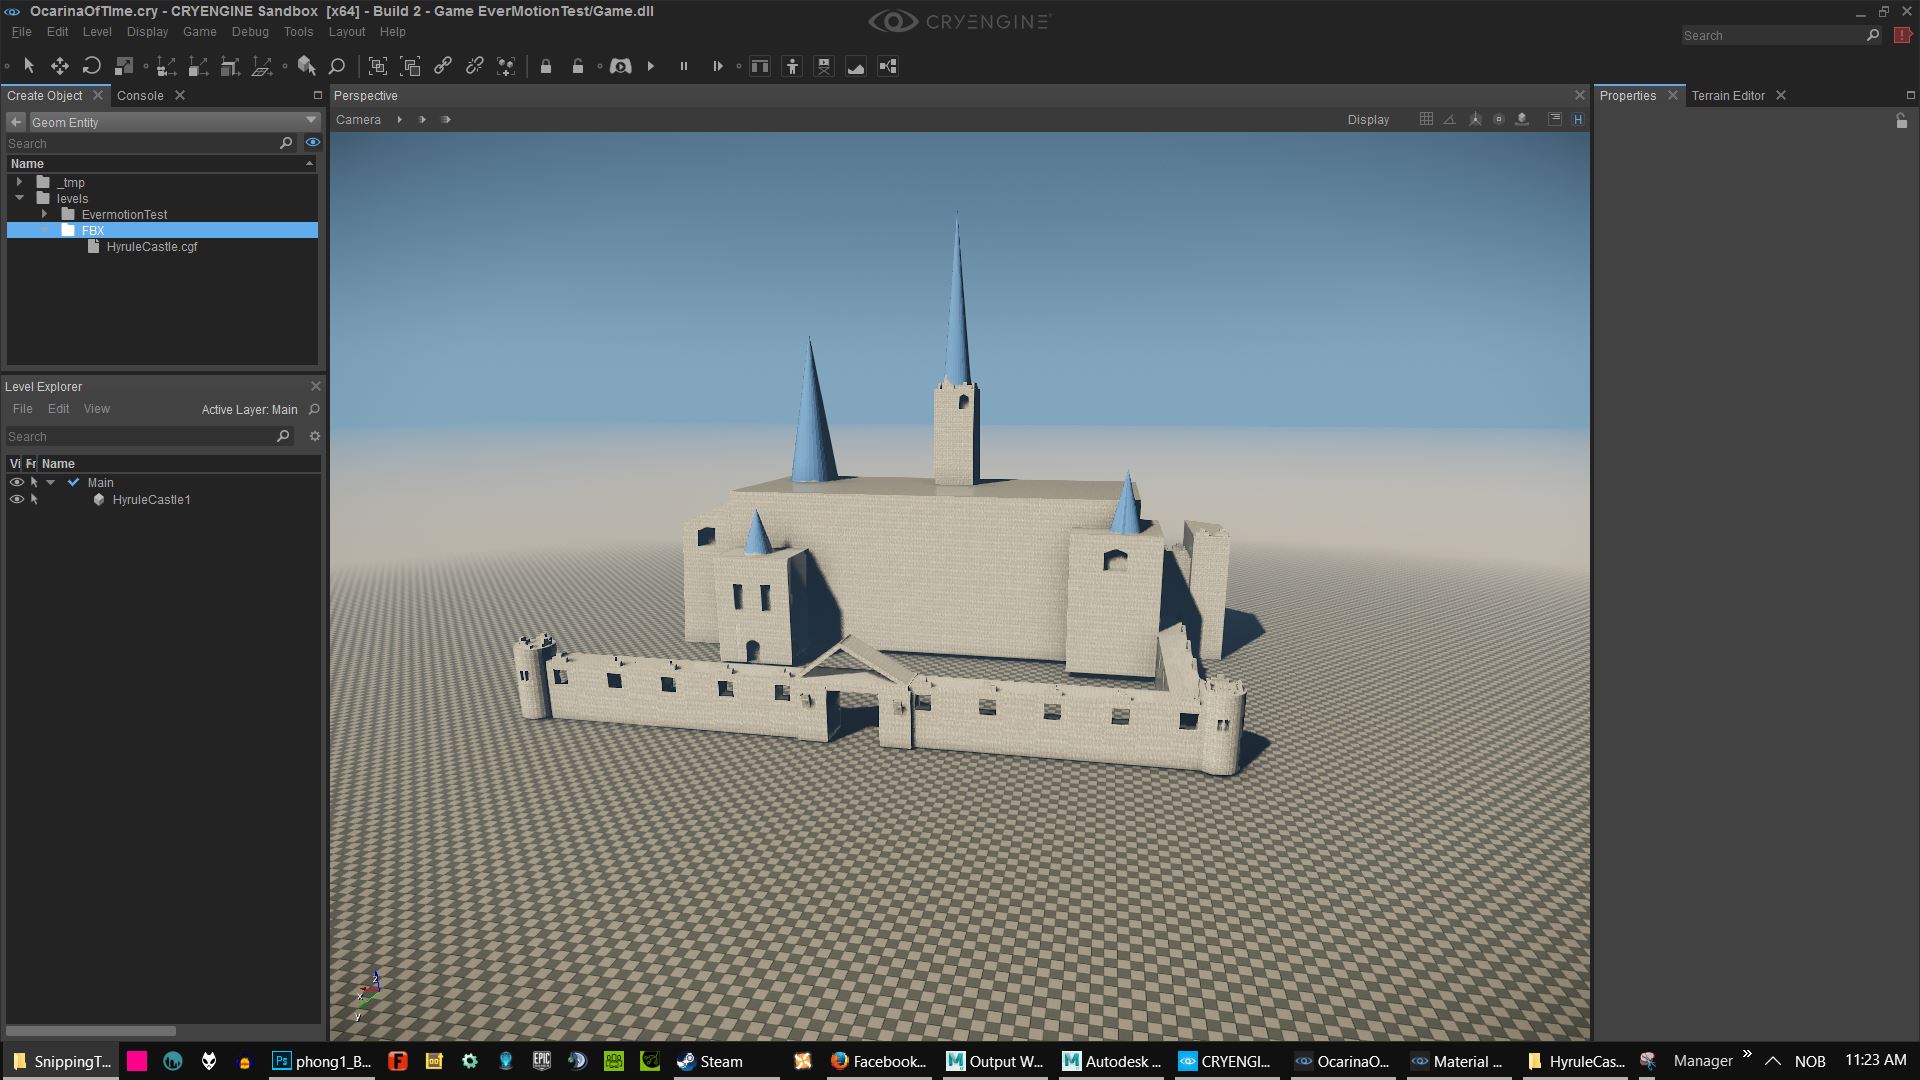
Task: Switch to Game mode via gamepad icon
Action: 620,66
